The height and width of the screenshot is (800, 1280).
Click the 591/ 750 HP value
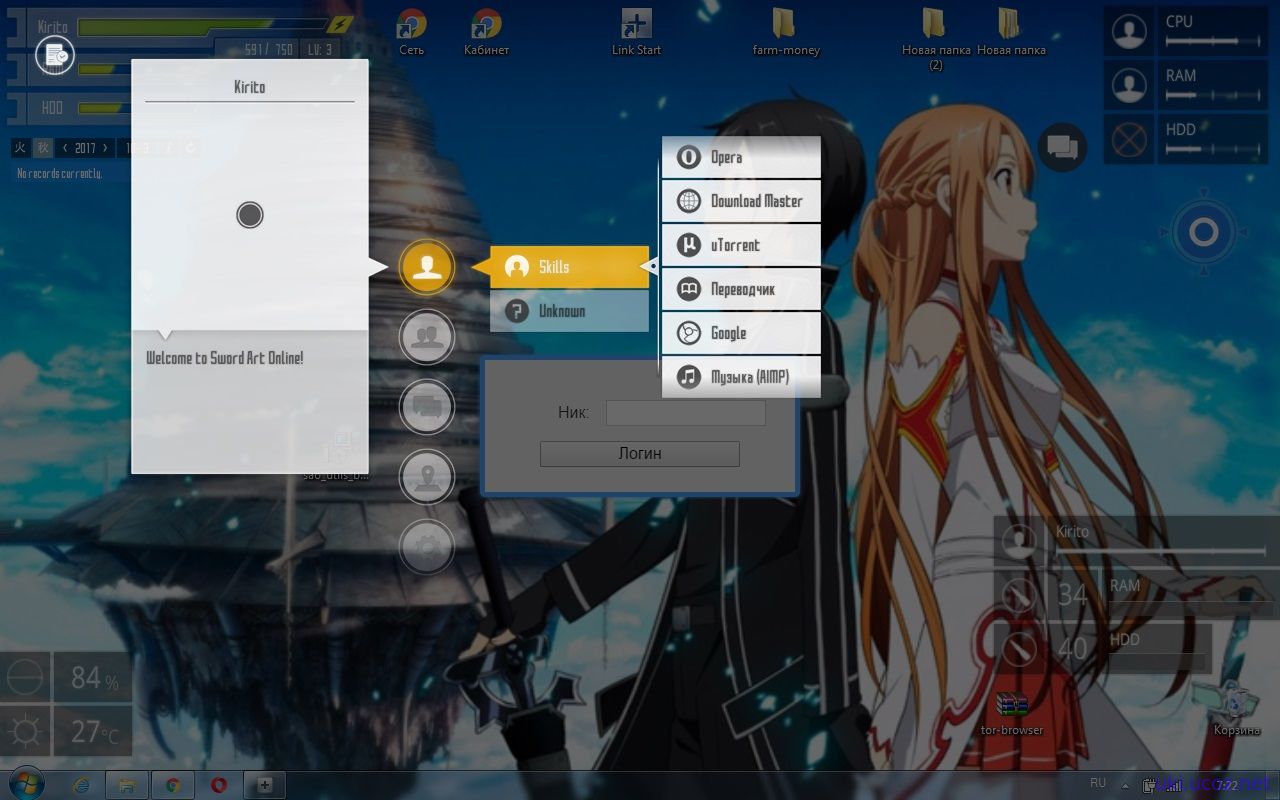point(269,49)
